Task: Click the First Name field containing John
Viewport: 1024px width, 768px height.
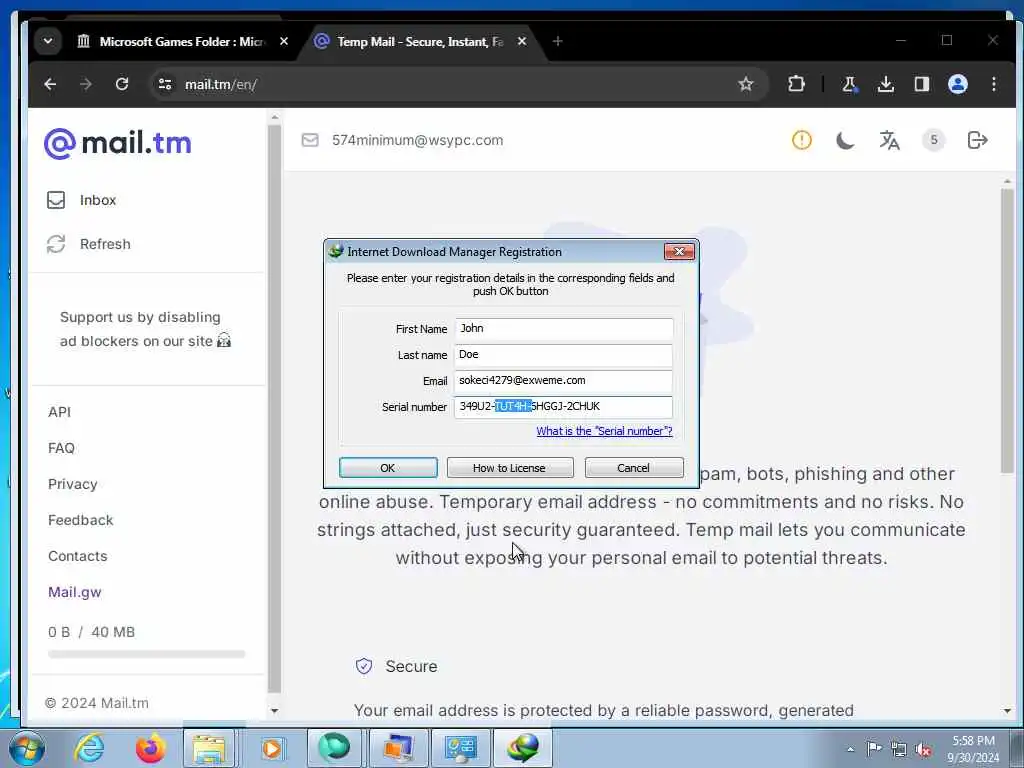Action: coord(564,328)
